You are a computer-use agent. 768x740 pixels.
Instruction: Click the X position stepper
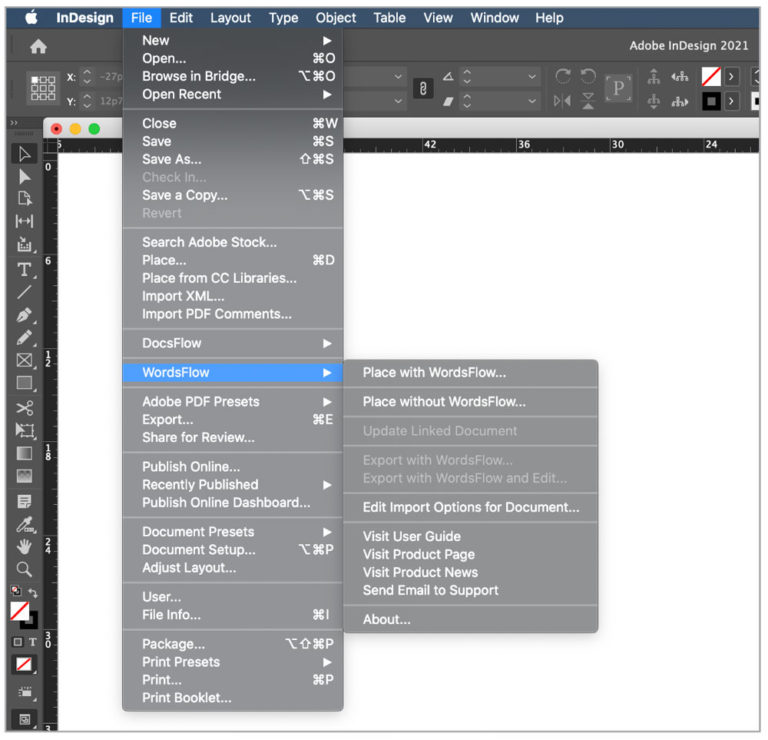click(x=87, y=76)
